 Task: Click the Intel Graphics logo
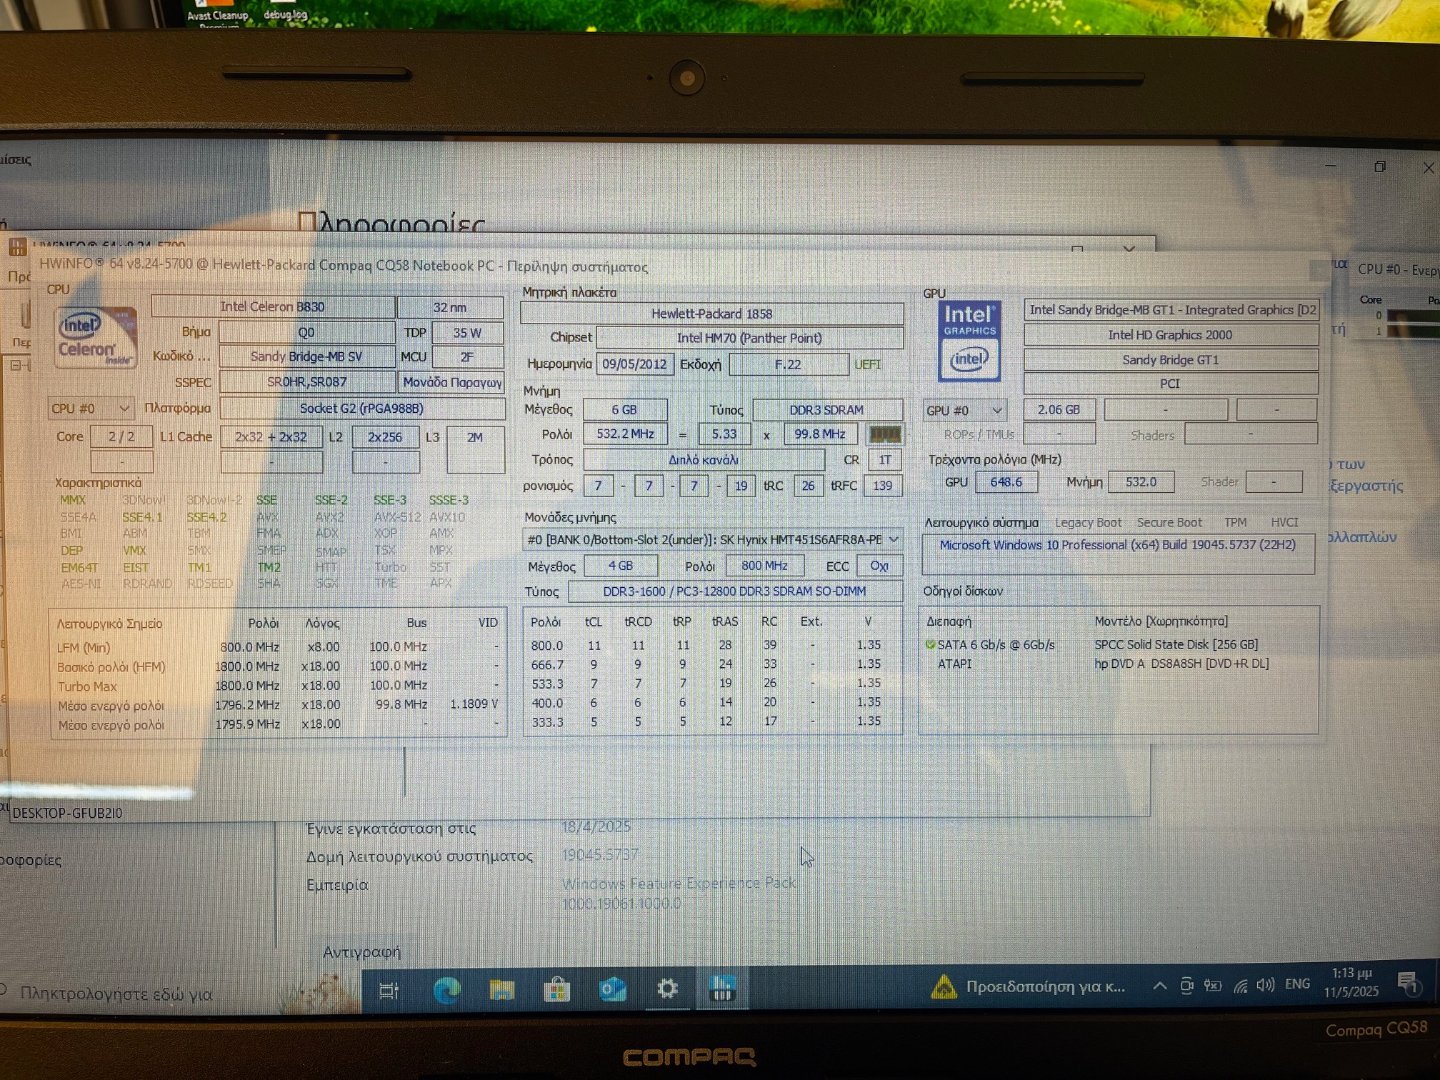coord(969,342)
